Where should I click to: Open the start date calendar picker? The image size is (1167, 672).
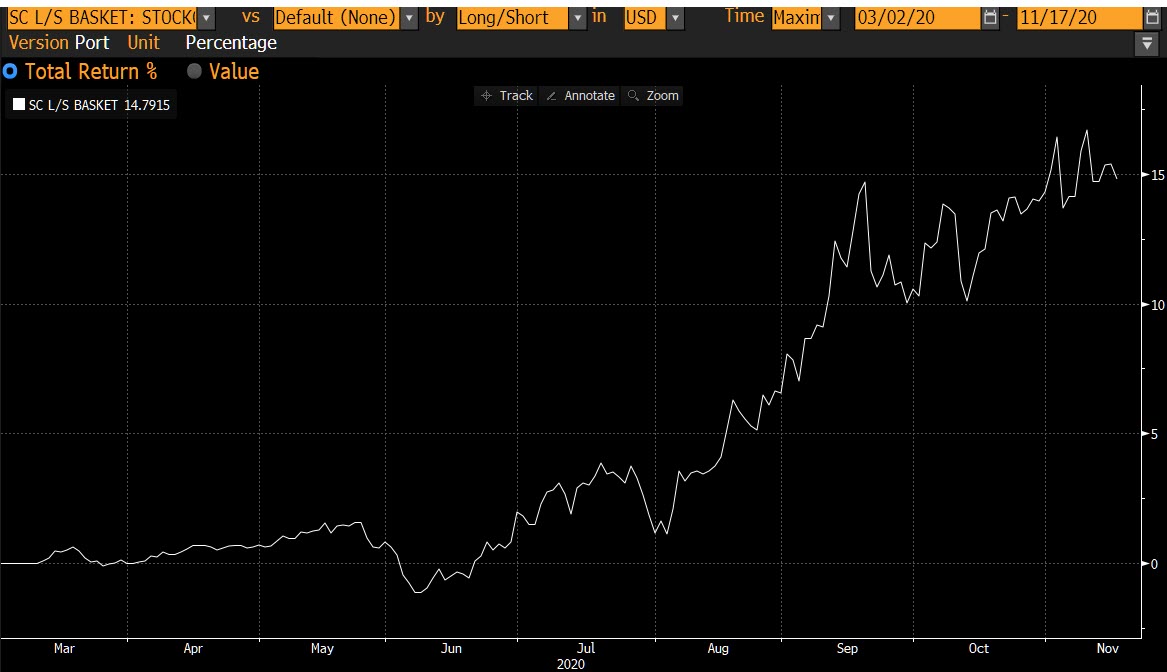click(x=990, y=18)
